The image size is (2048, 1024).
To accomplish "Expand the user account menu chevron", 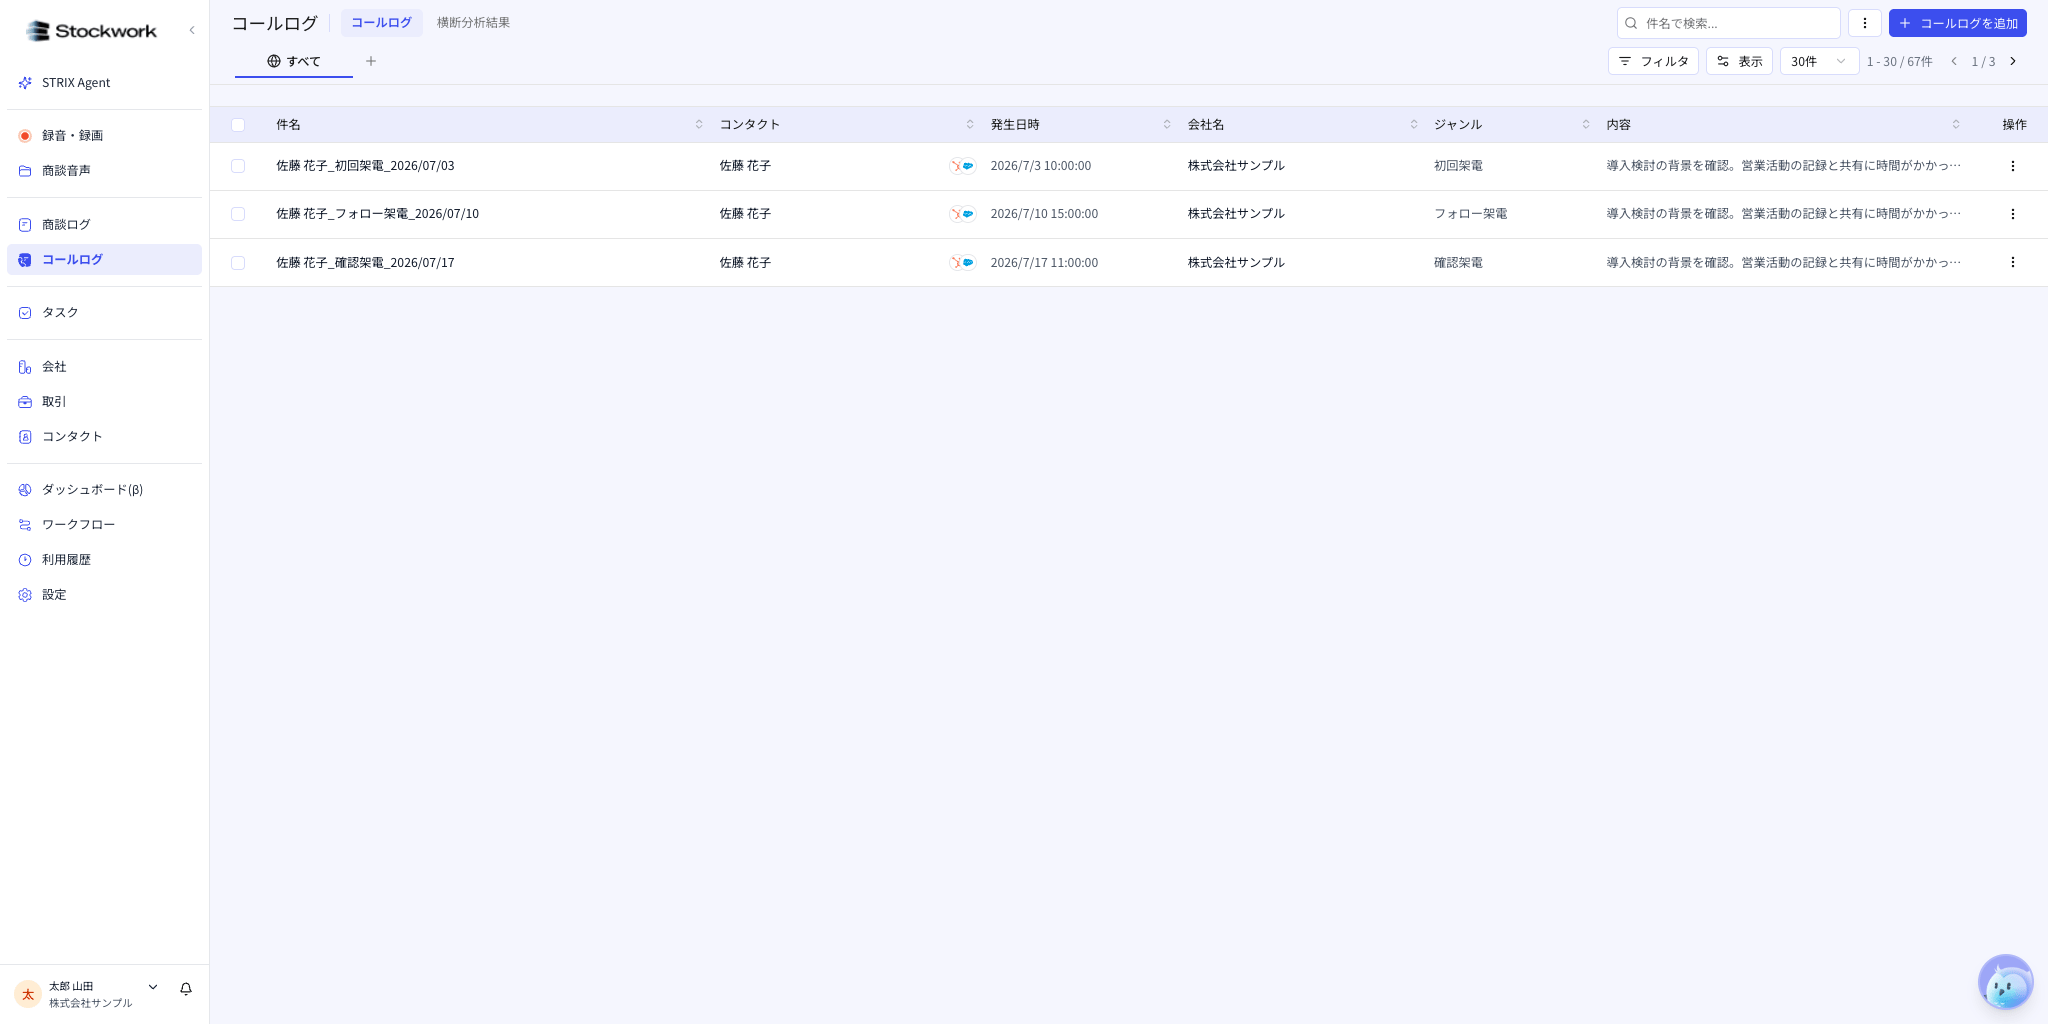I will pos(153,987).
